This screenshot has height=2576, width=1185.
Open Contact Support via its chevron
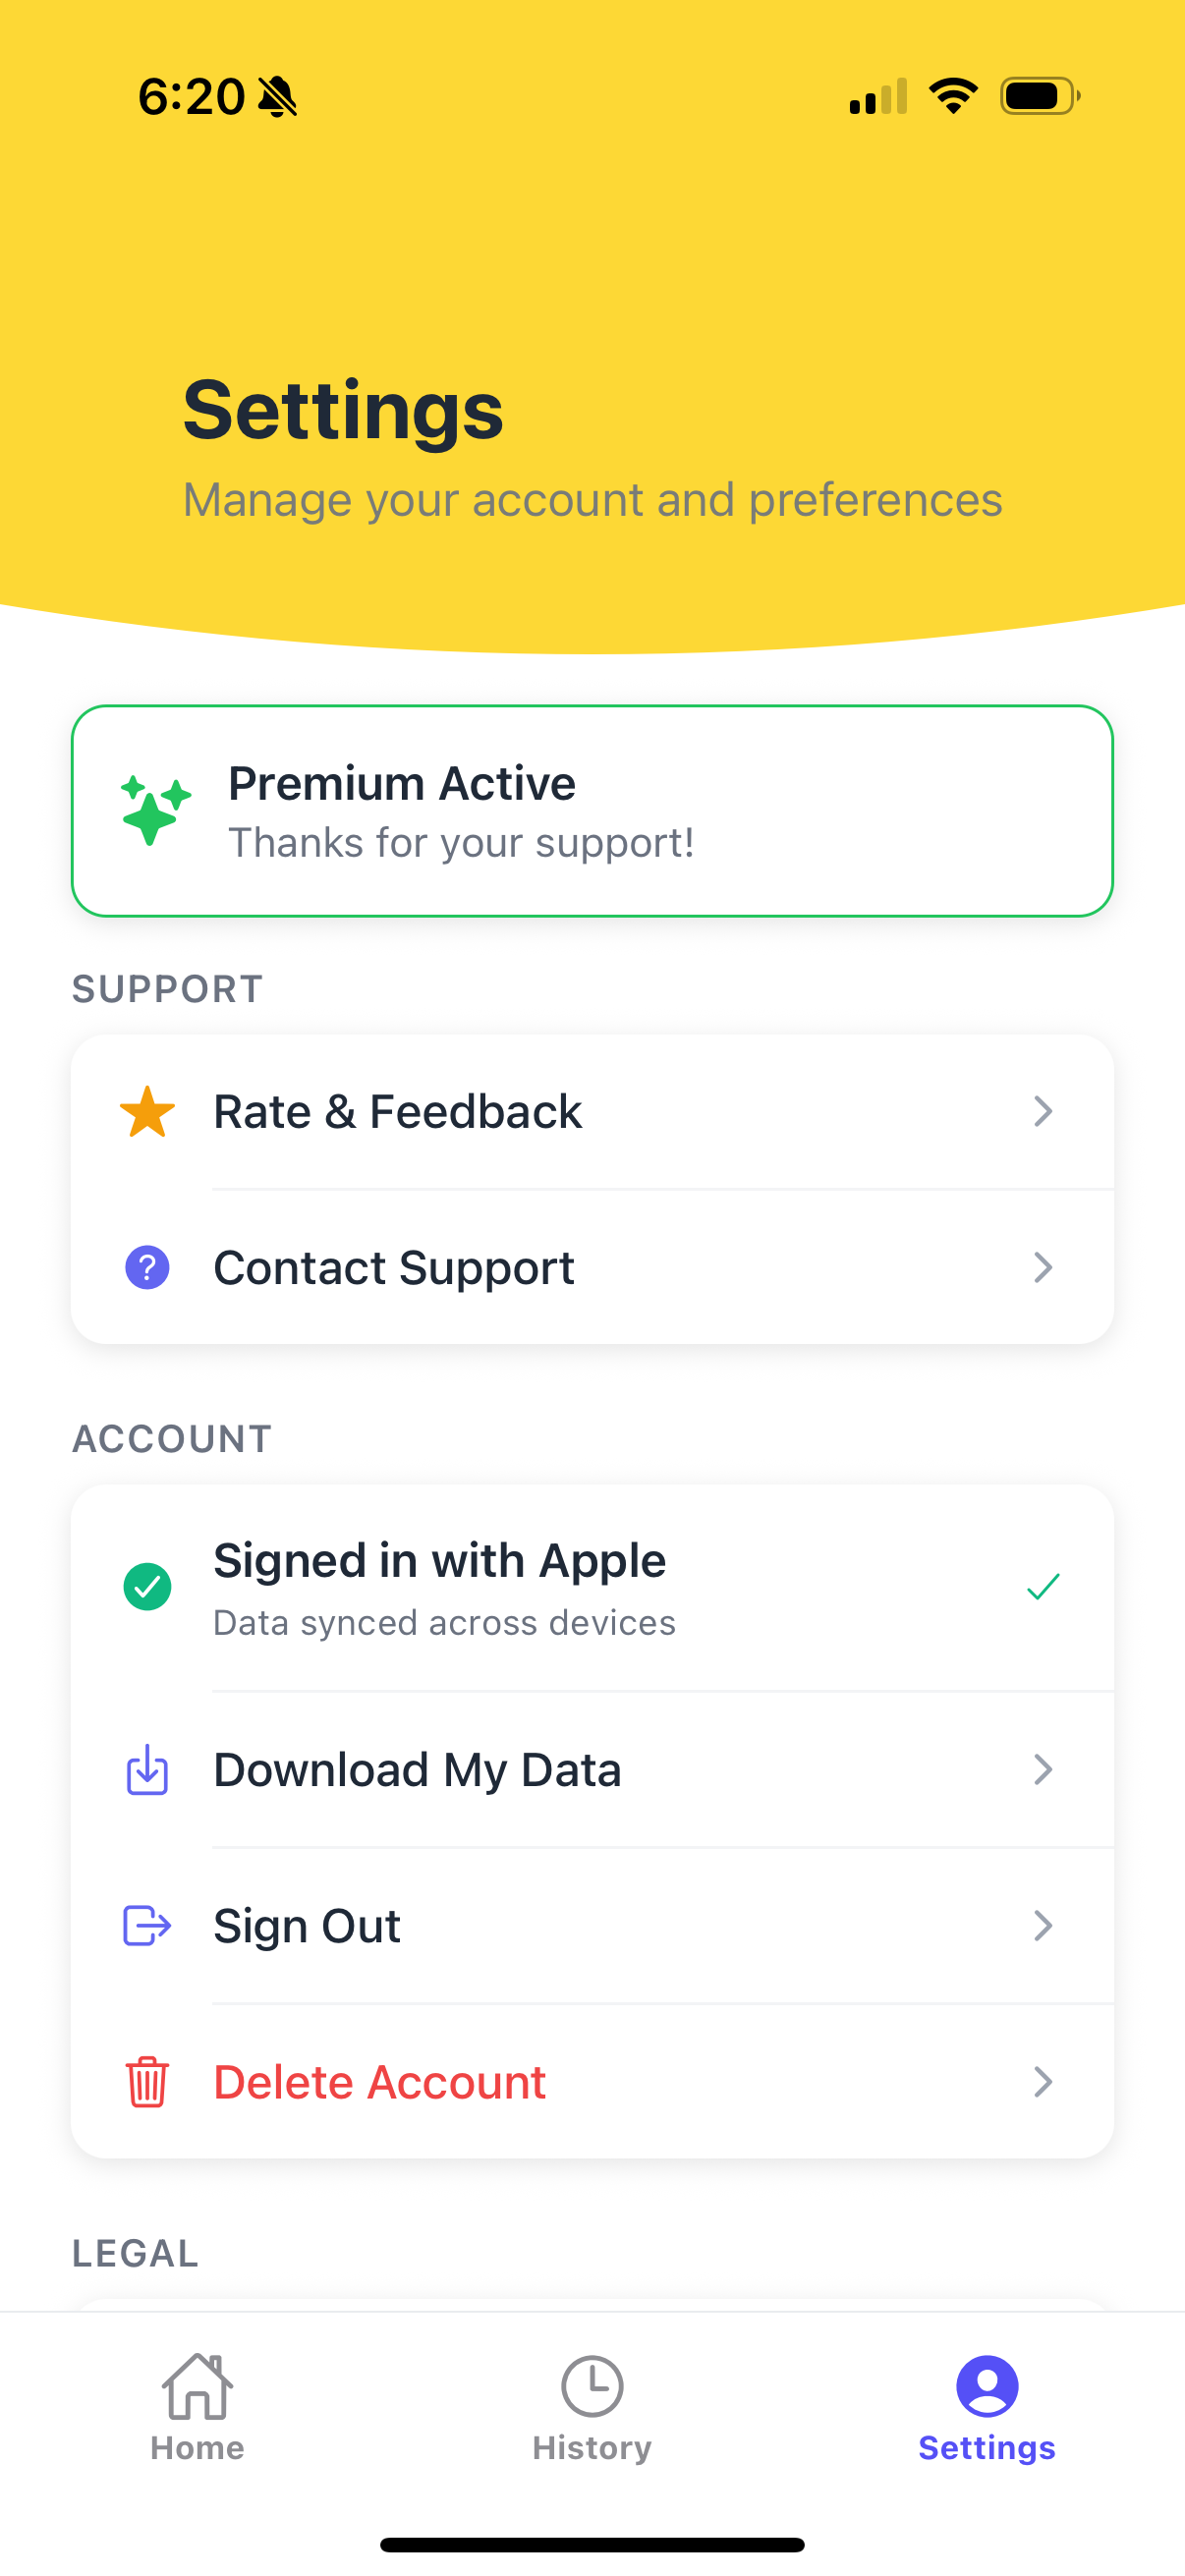coord(1043,1268)
